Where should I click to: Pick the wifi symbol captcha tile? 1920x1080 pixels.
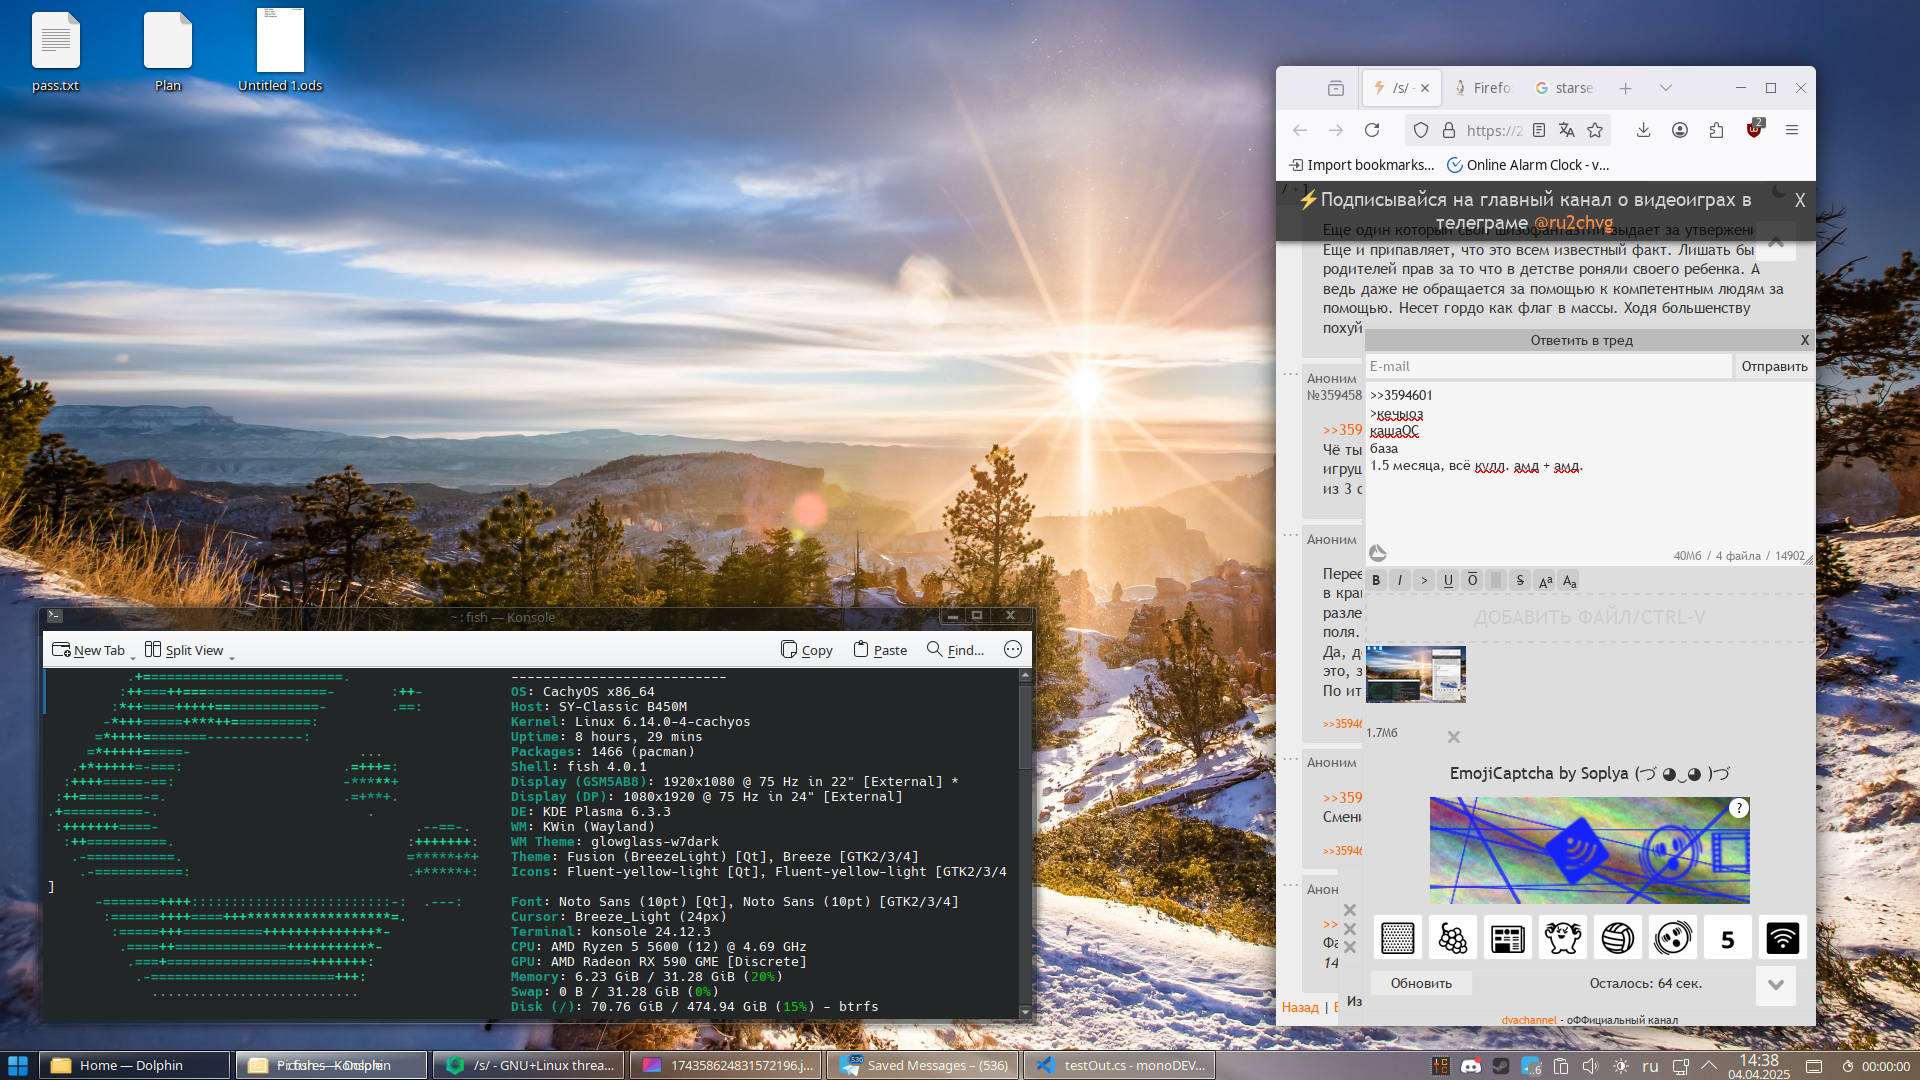(1782, 938)
